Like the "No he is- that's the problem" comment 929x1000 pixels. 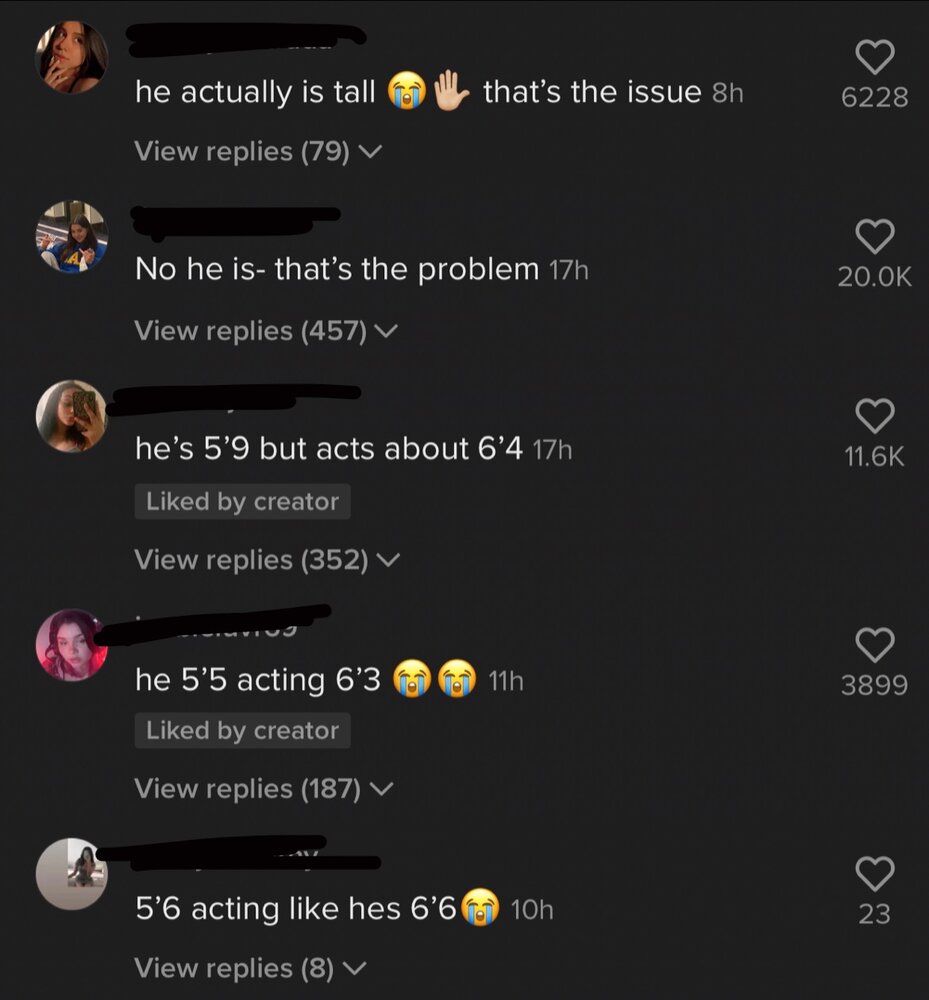[x=874, y=238]
